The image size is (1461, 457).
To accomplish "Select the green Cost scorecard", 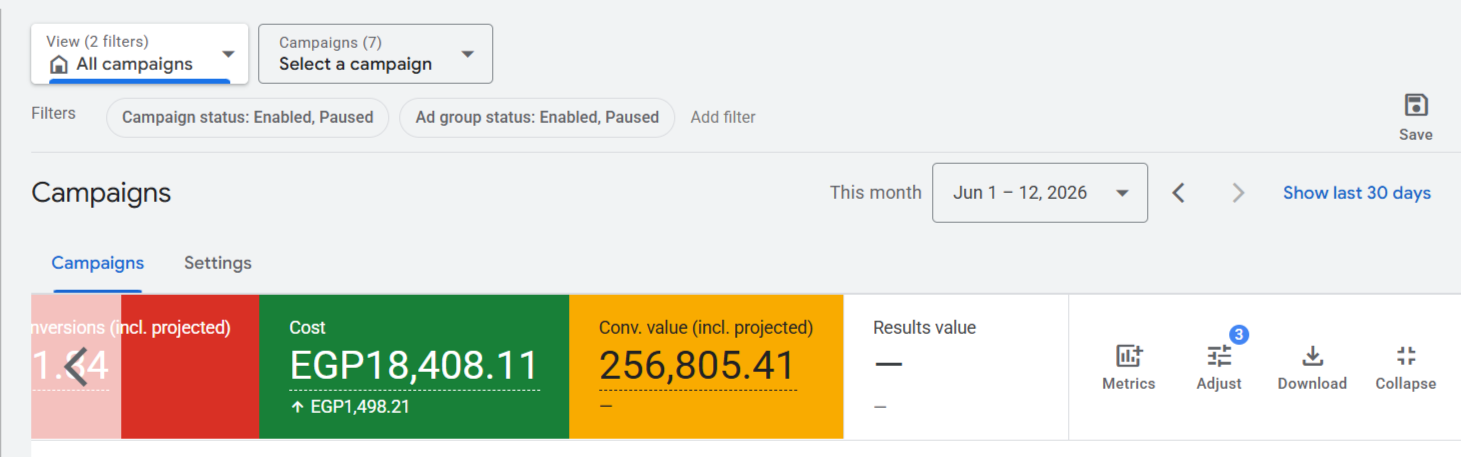I will [414, 367].
